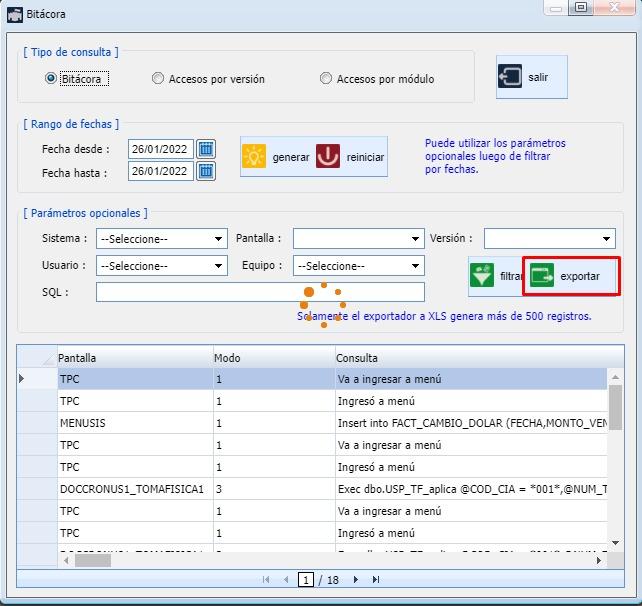Click the text label 'generar'
Image resolution: width=642 pixels, height=606 pixels.
pos(291,157)
